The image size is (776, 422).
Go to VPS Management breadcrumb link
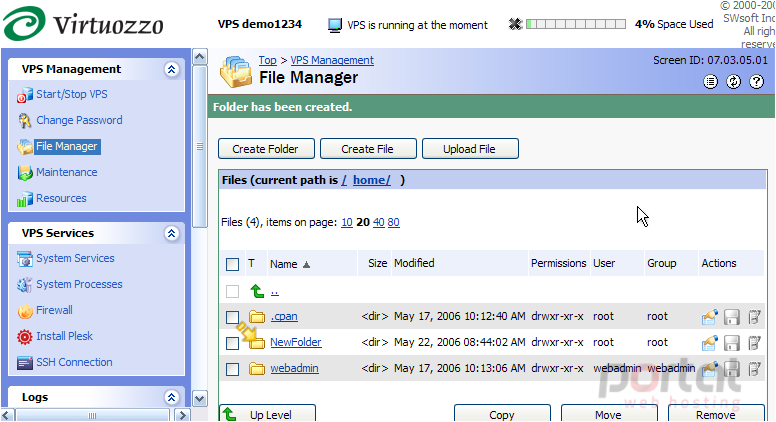click(332, 60)
